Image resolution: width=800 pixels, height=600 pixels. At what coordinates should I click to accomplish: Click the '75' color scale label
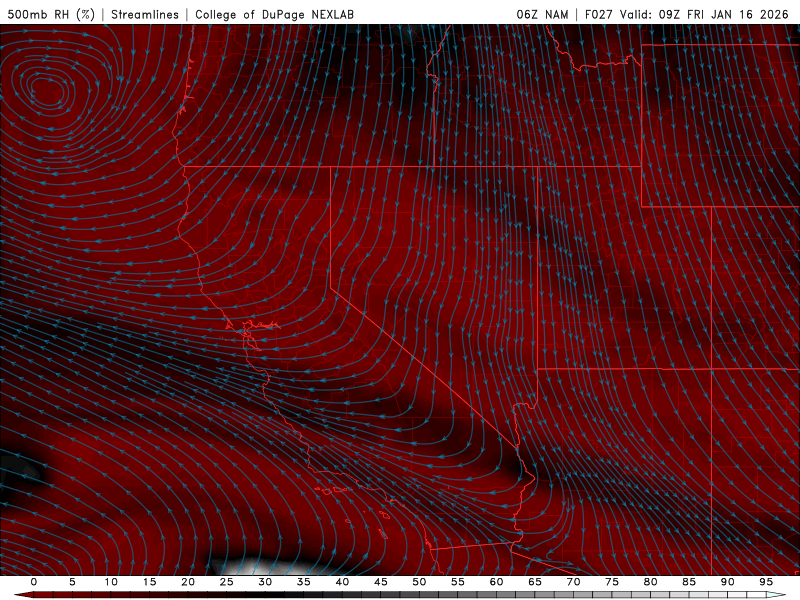click(612, 582)
